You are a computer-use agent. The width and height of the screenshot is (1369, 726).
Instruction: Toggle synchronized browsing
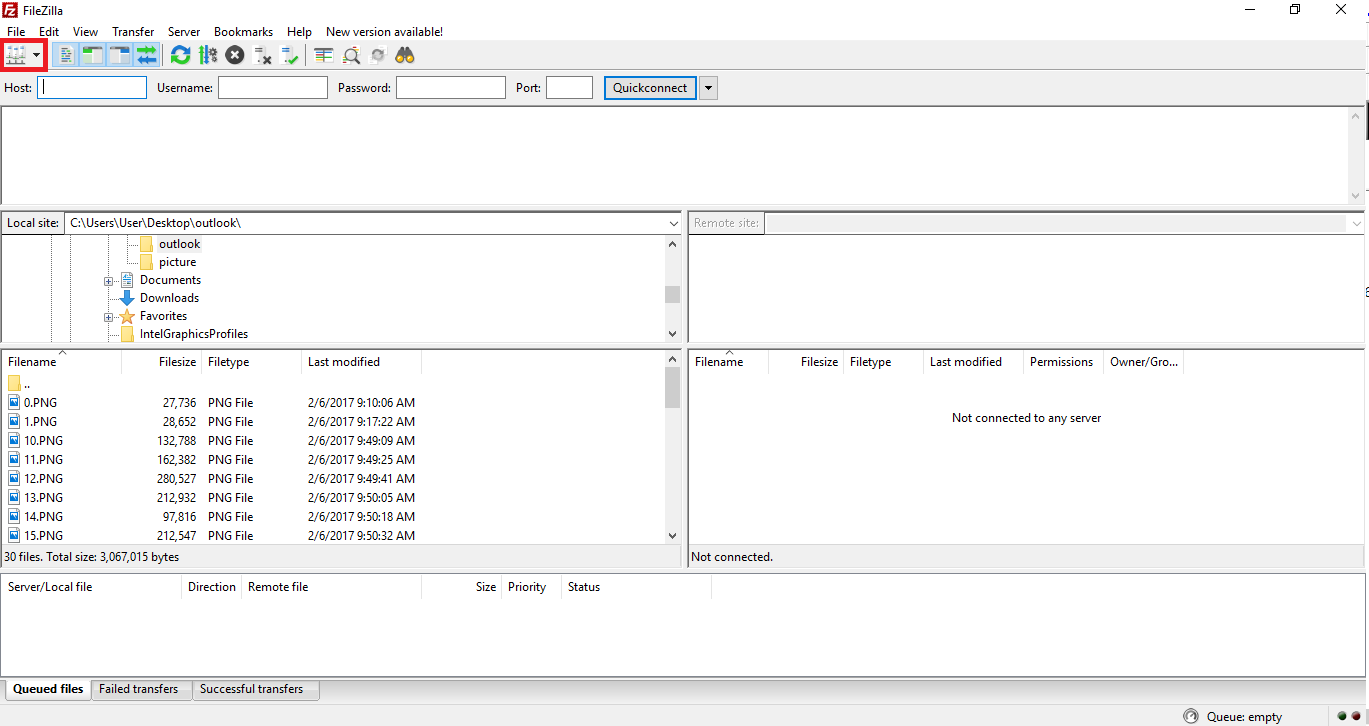(378, 55)
